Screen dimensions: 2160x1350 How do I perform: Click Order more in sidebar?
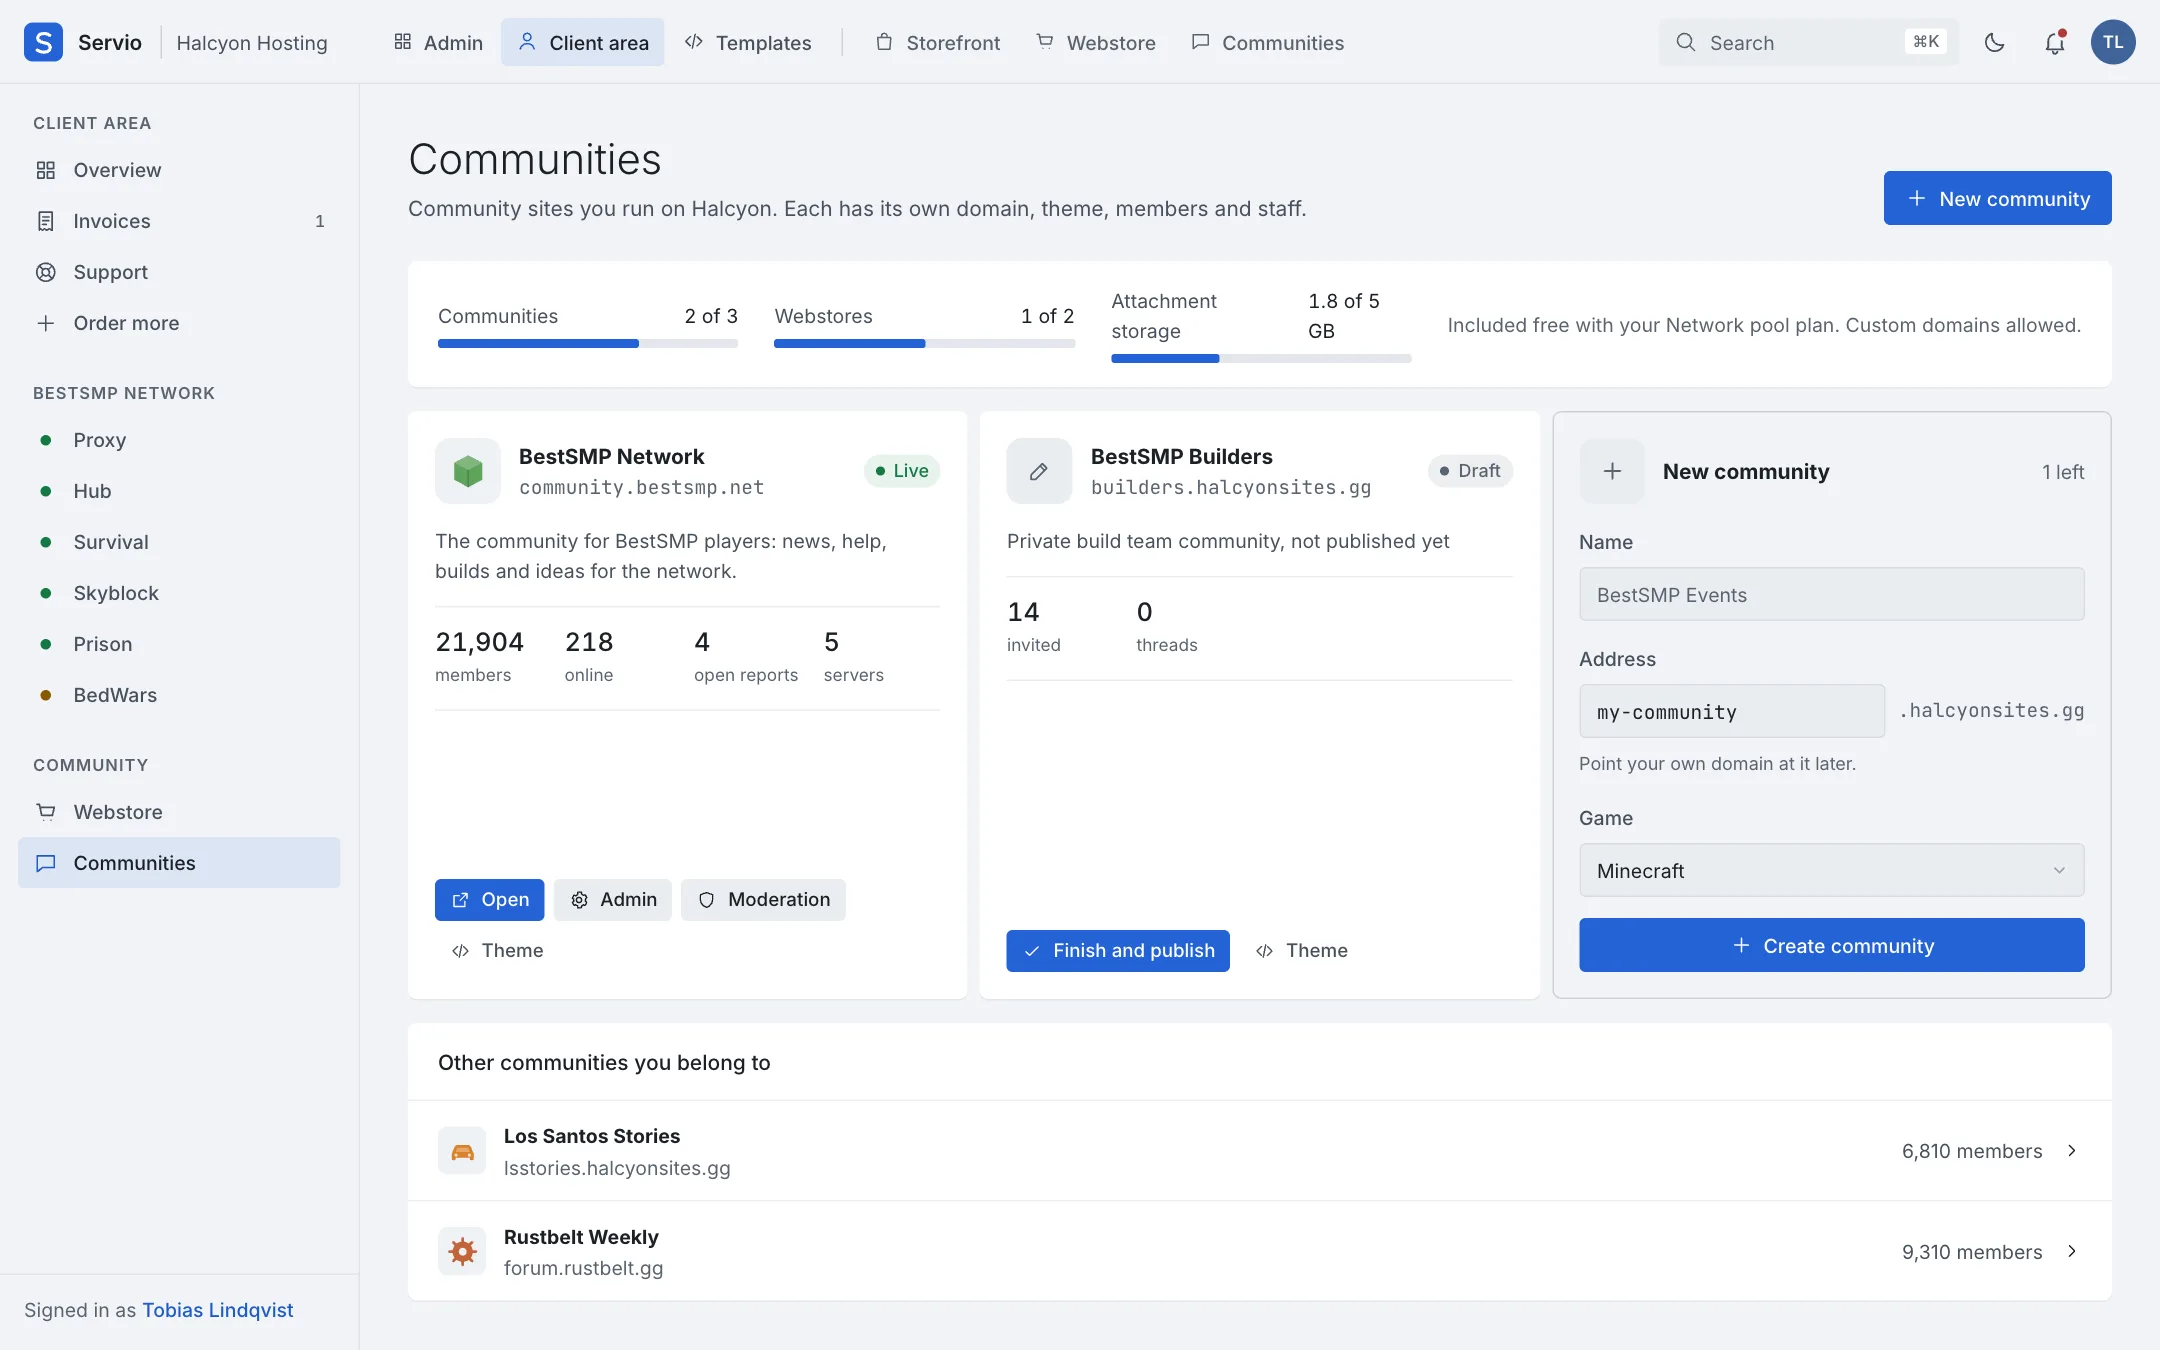(x=179, y=323)
